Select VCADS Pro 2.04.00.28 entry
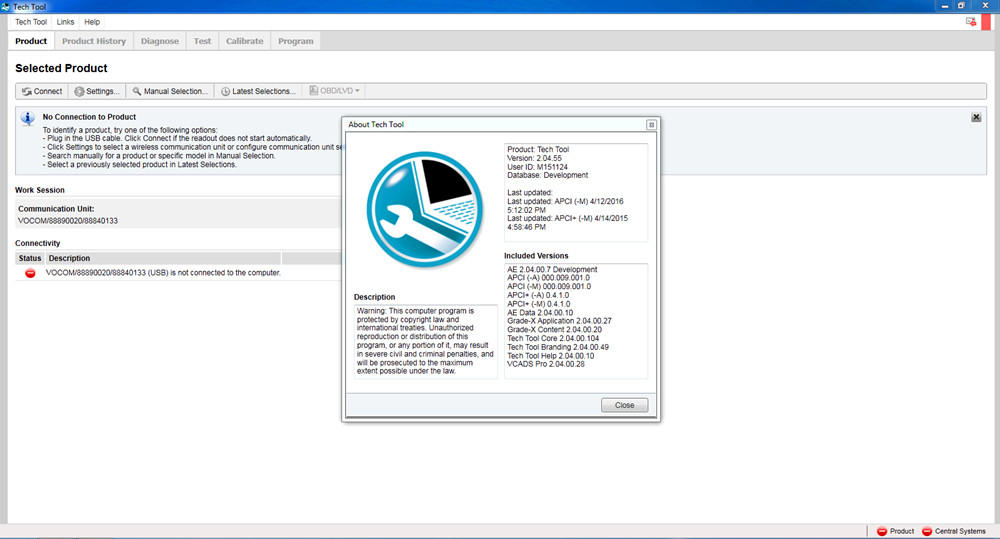This screenshot has height=539, width=1000. point(546,364)
